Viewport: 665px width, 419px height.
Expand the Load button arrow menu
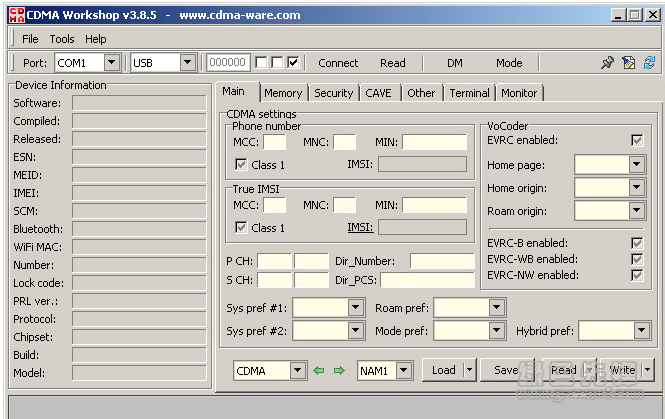coord(469,370)
